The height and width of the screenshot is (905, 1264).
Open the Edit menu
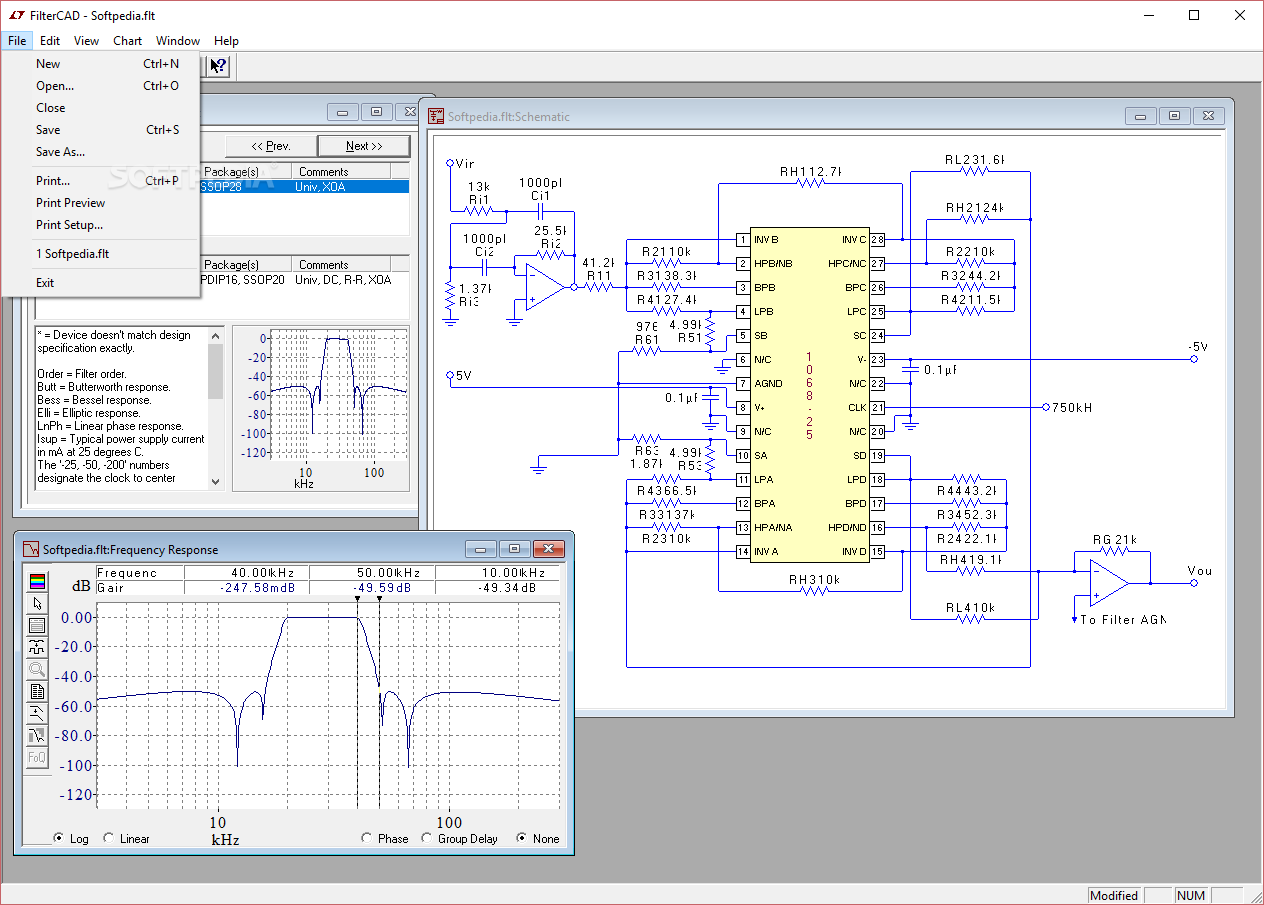(50, 41)
